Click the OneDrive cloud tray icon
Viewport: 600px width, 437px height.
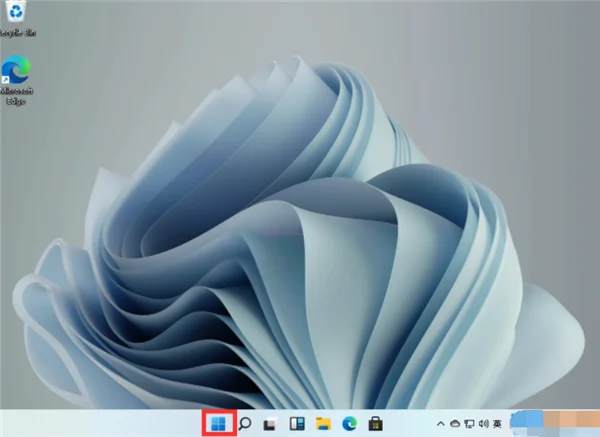455,424
